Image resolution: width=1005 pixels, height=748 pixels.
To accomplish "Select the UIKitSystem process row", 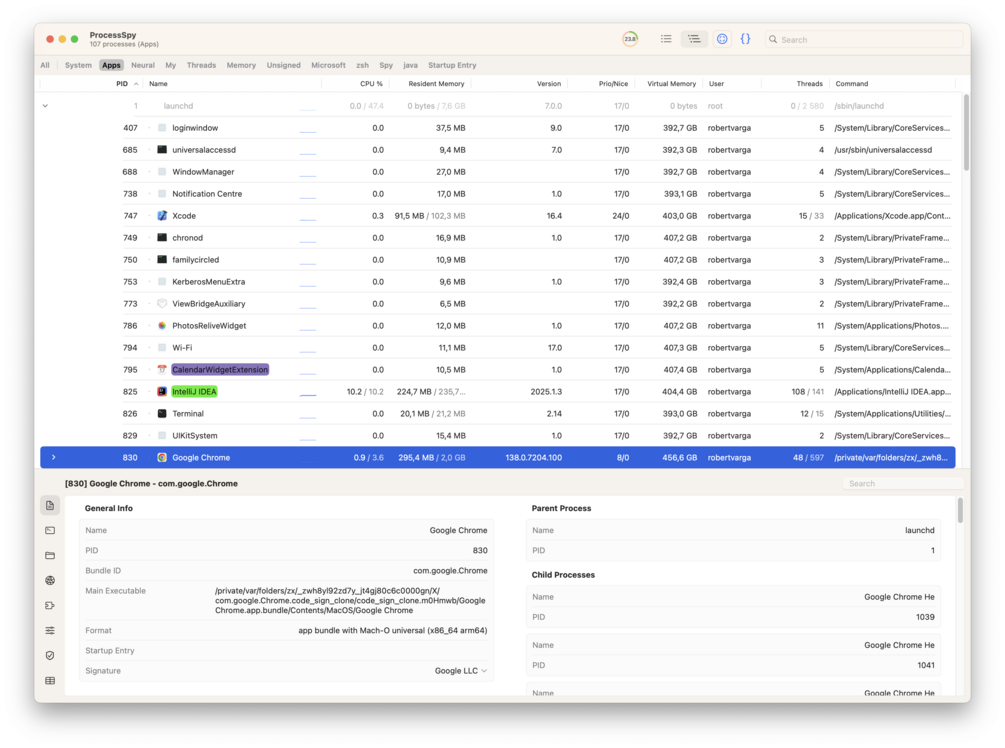I will pos(497,436).
